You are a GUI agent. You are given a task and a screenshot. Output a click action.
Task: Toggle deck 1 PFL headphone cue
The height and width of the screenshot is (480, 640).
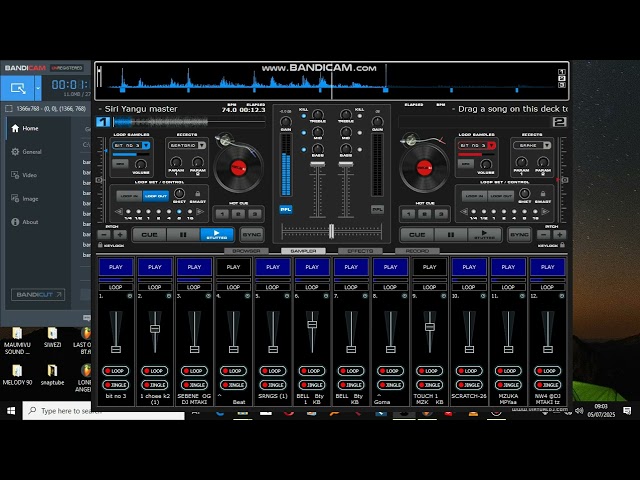286,209
